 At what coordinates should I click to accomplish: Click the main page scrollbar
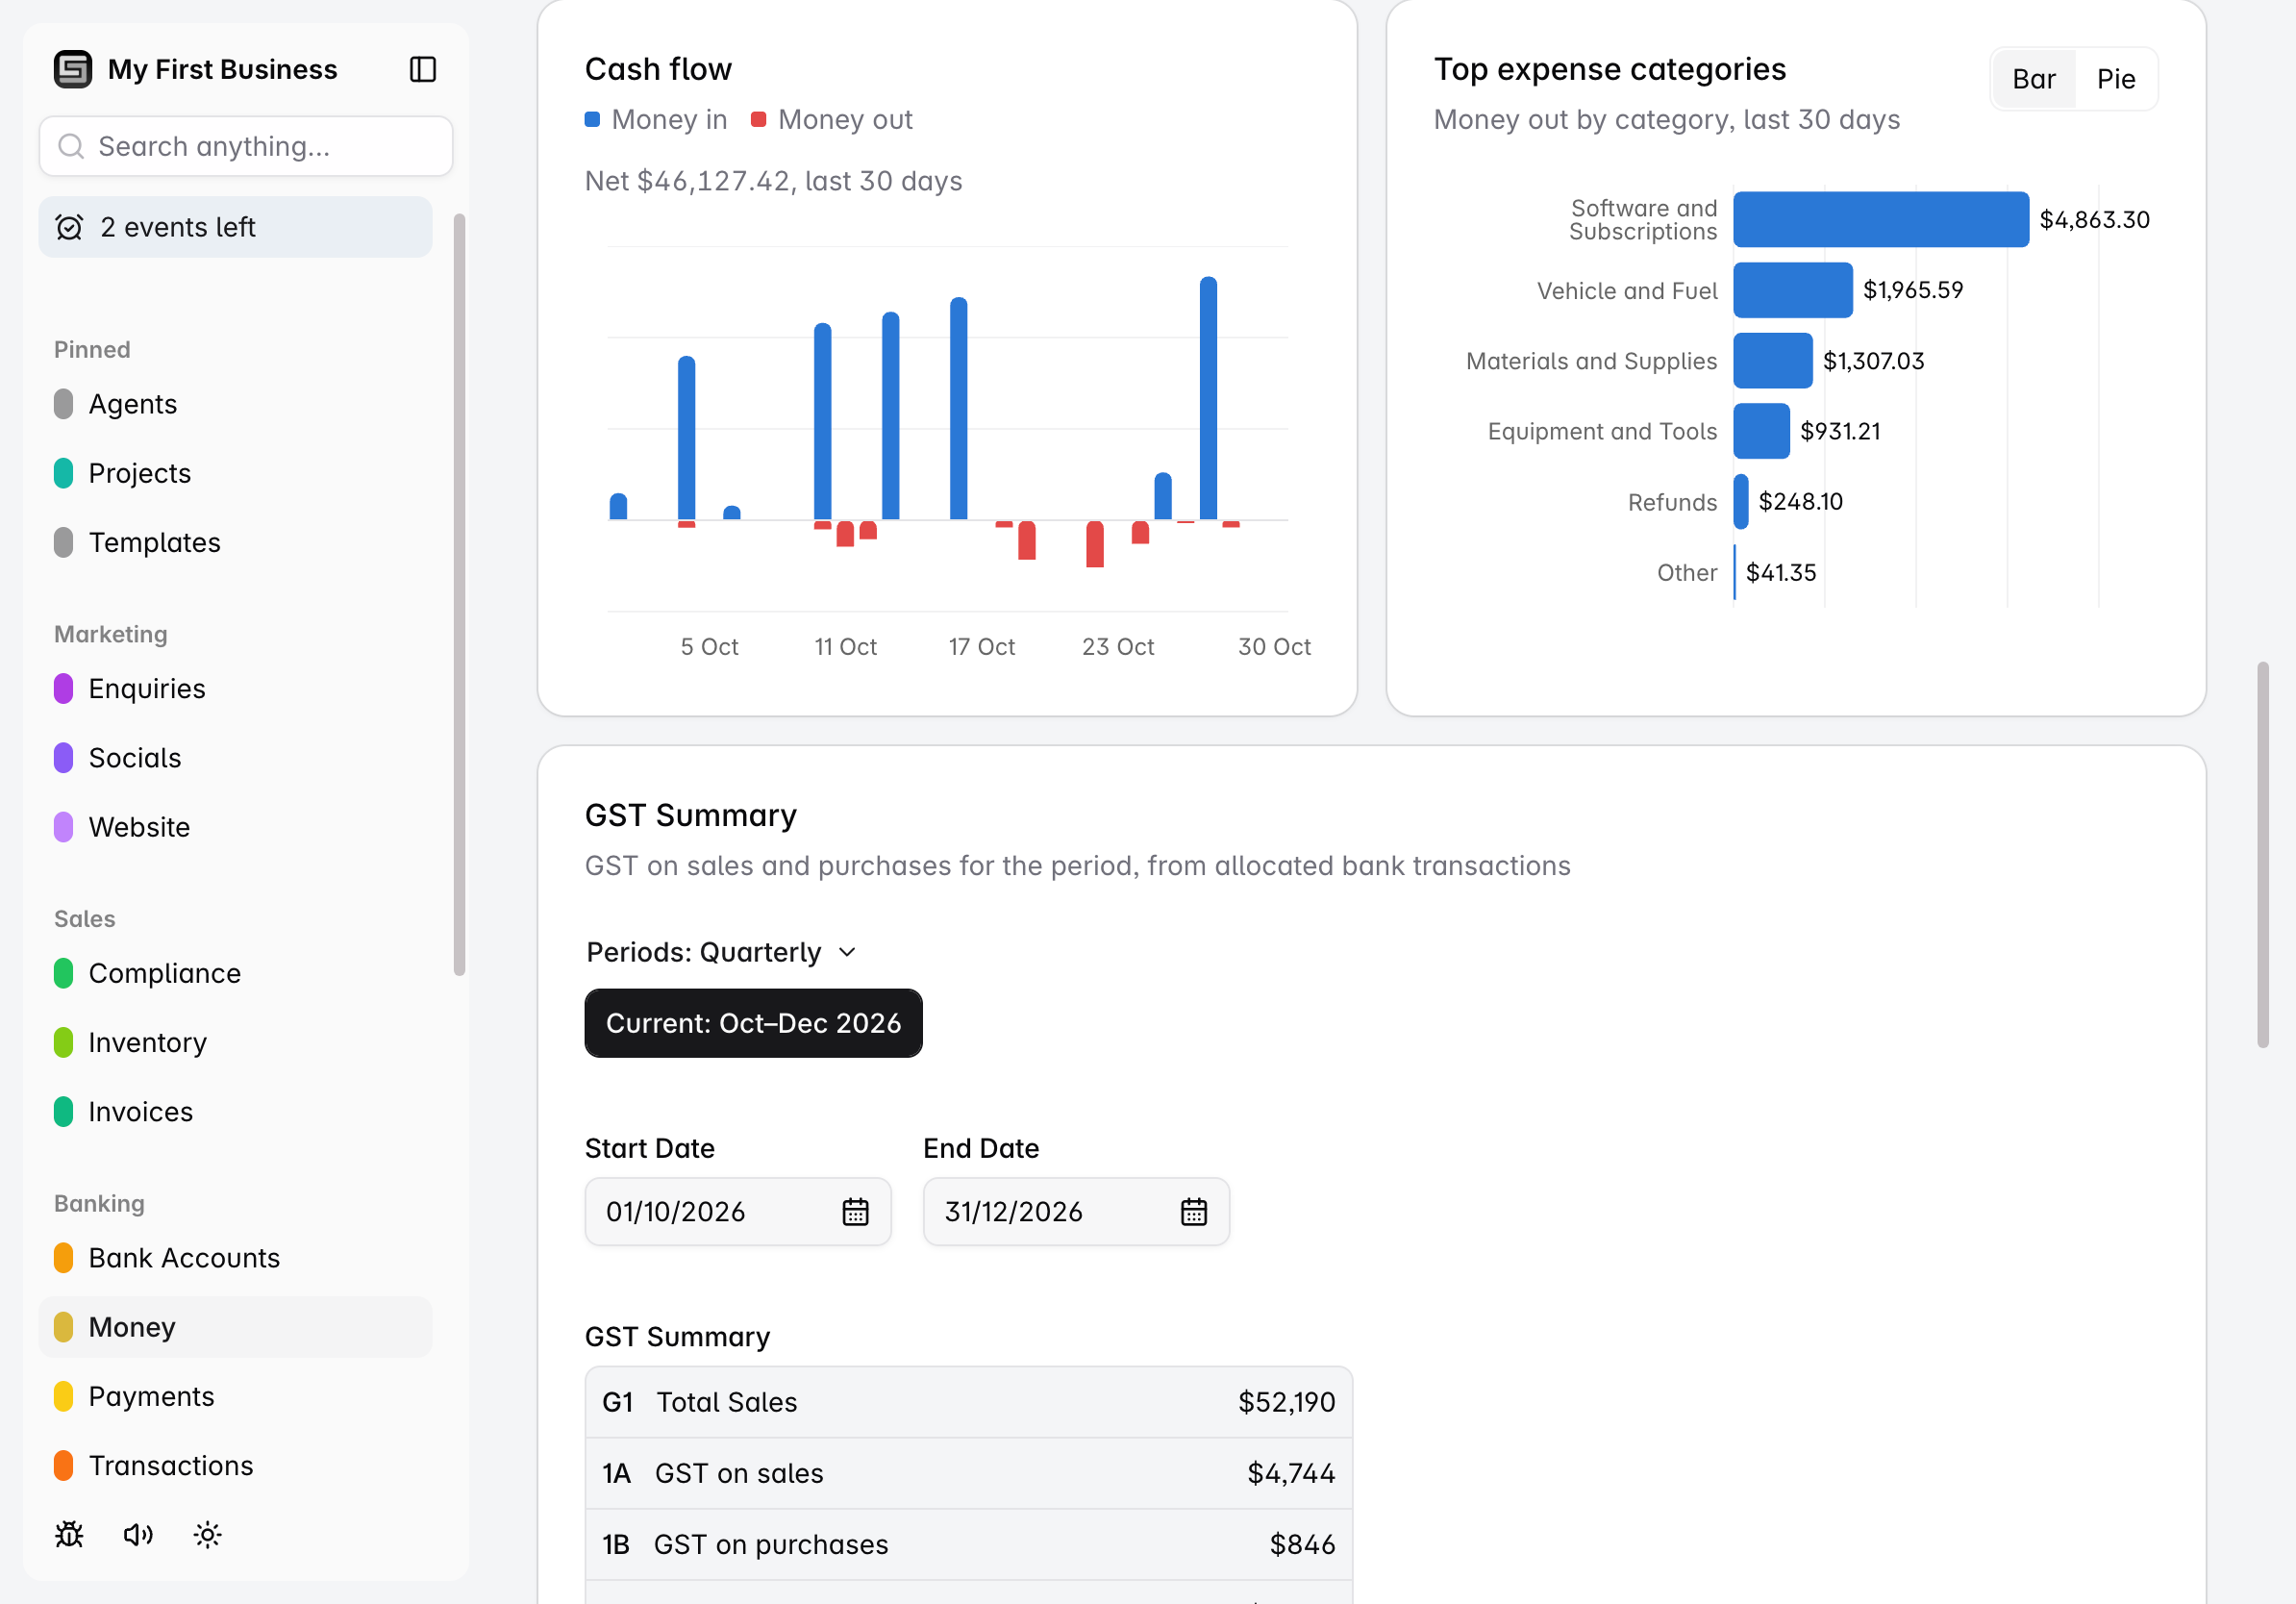pyautogui.click(x=2262, y=854)
